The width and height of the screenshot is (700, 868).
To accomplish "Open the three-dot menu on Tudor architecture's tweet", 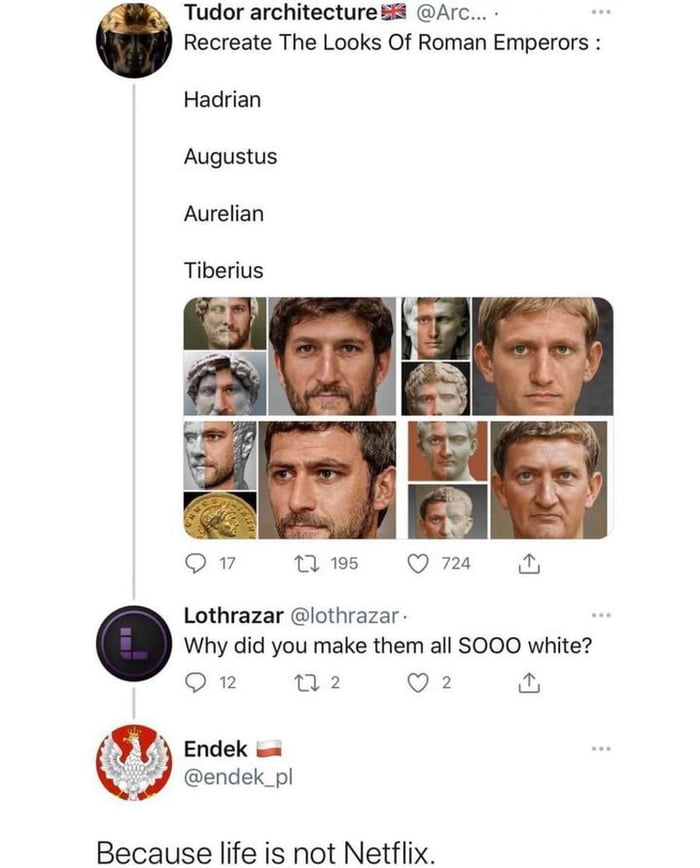I will tap(601, 11).
